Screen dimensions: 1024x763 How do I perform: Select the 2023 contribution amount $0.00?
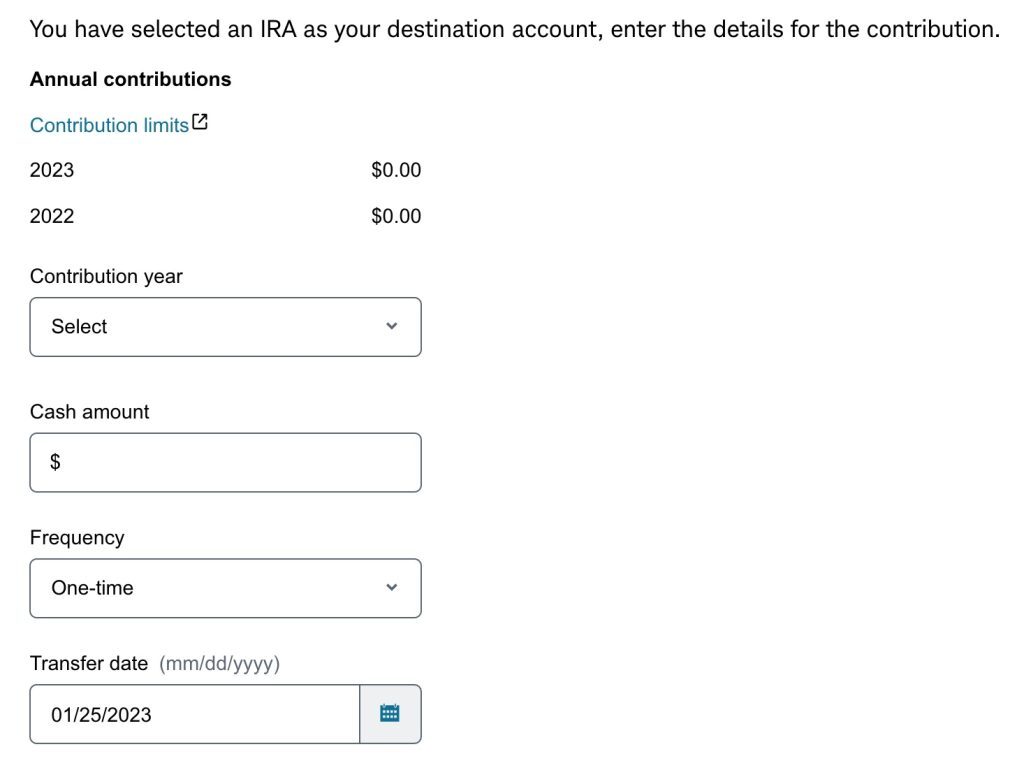[x=396, y=170]
